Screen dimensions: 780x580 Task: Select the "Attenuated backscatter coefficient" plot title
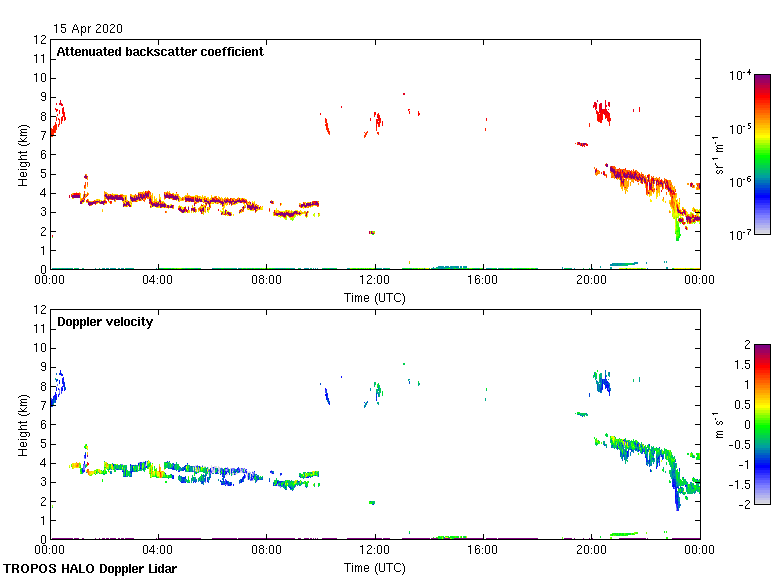160,52
